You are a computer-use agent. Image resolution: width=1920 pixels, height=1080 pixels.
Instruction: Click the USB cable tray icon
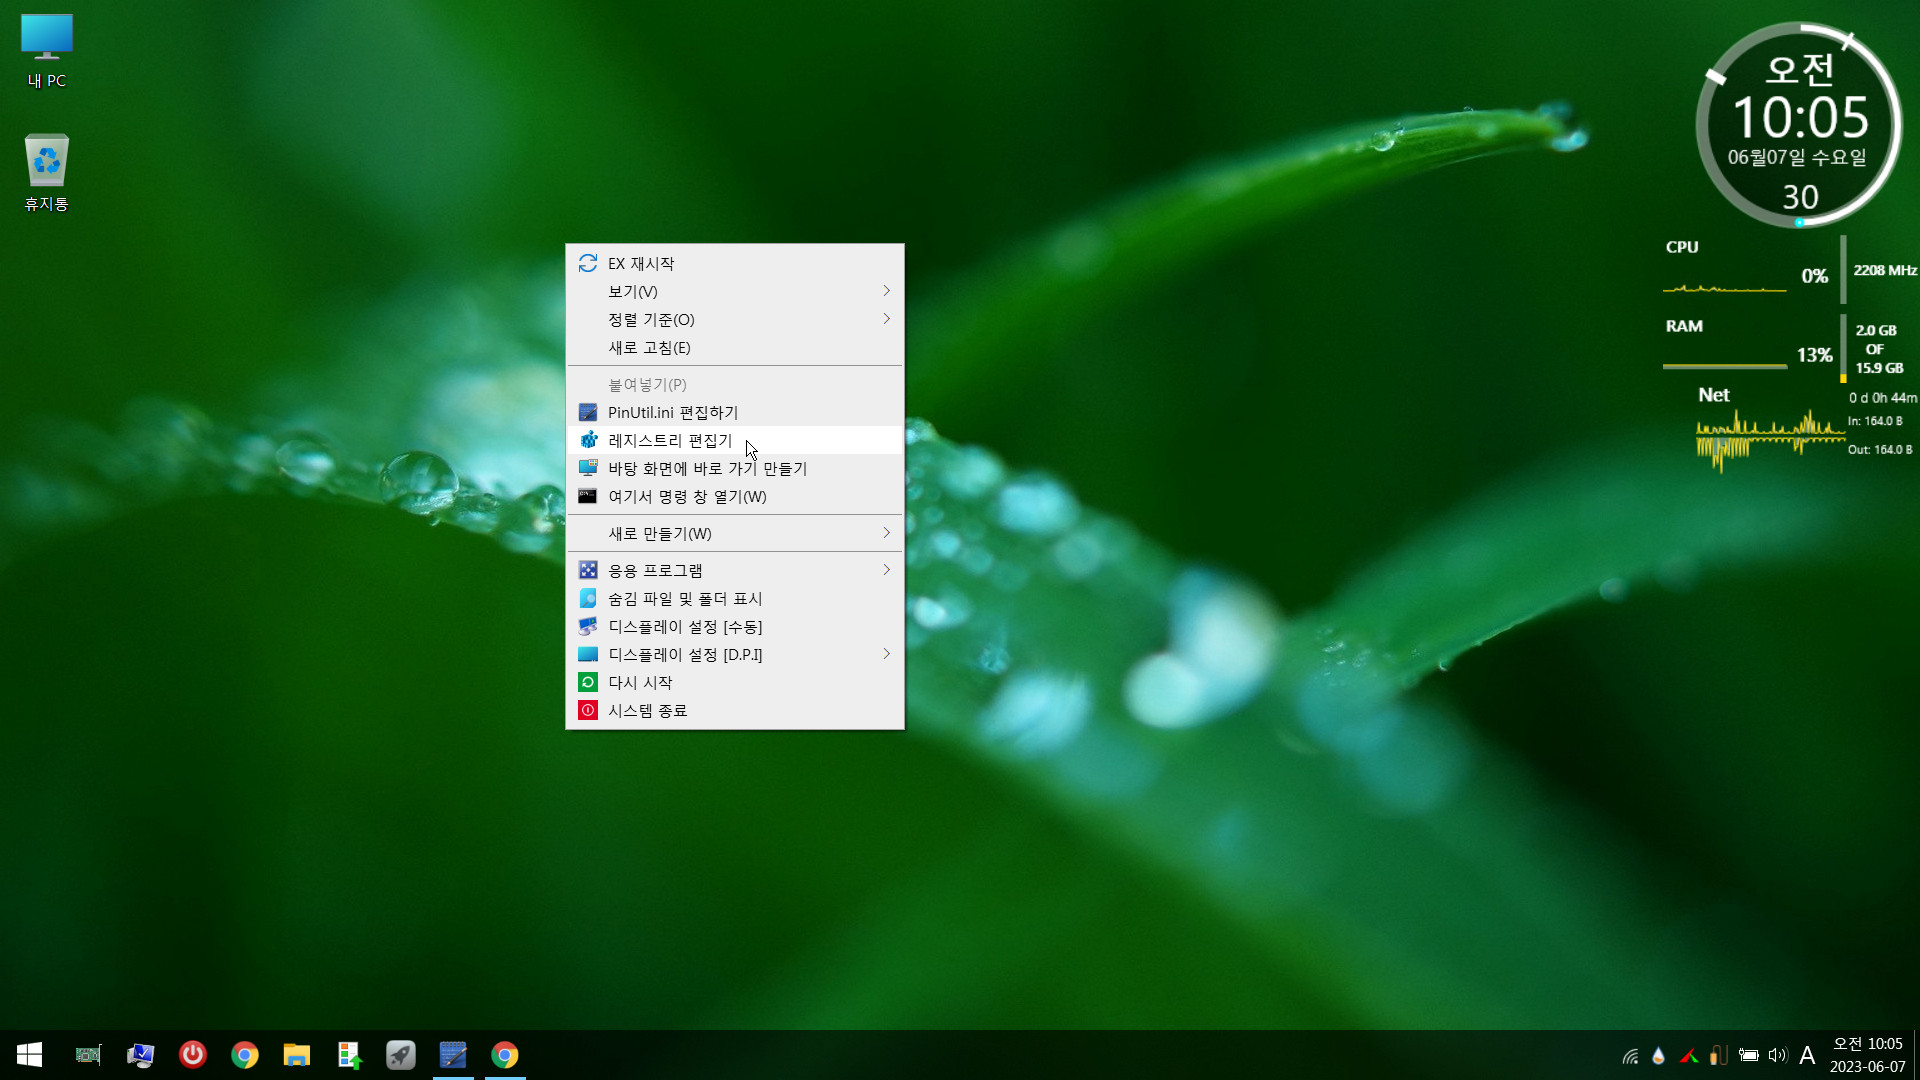[1719, 1055]
